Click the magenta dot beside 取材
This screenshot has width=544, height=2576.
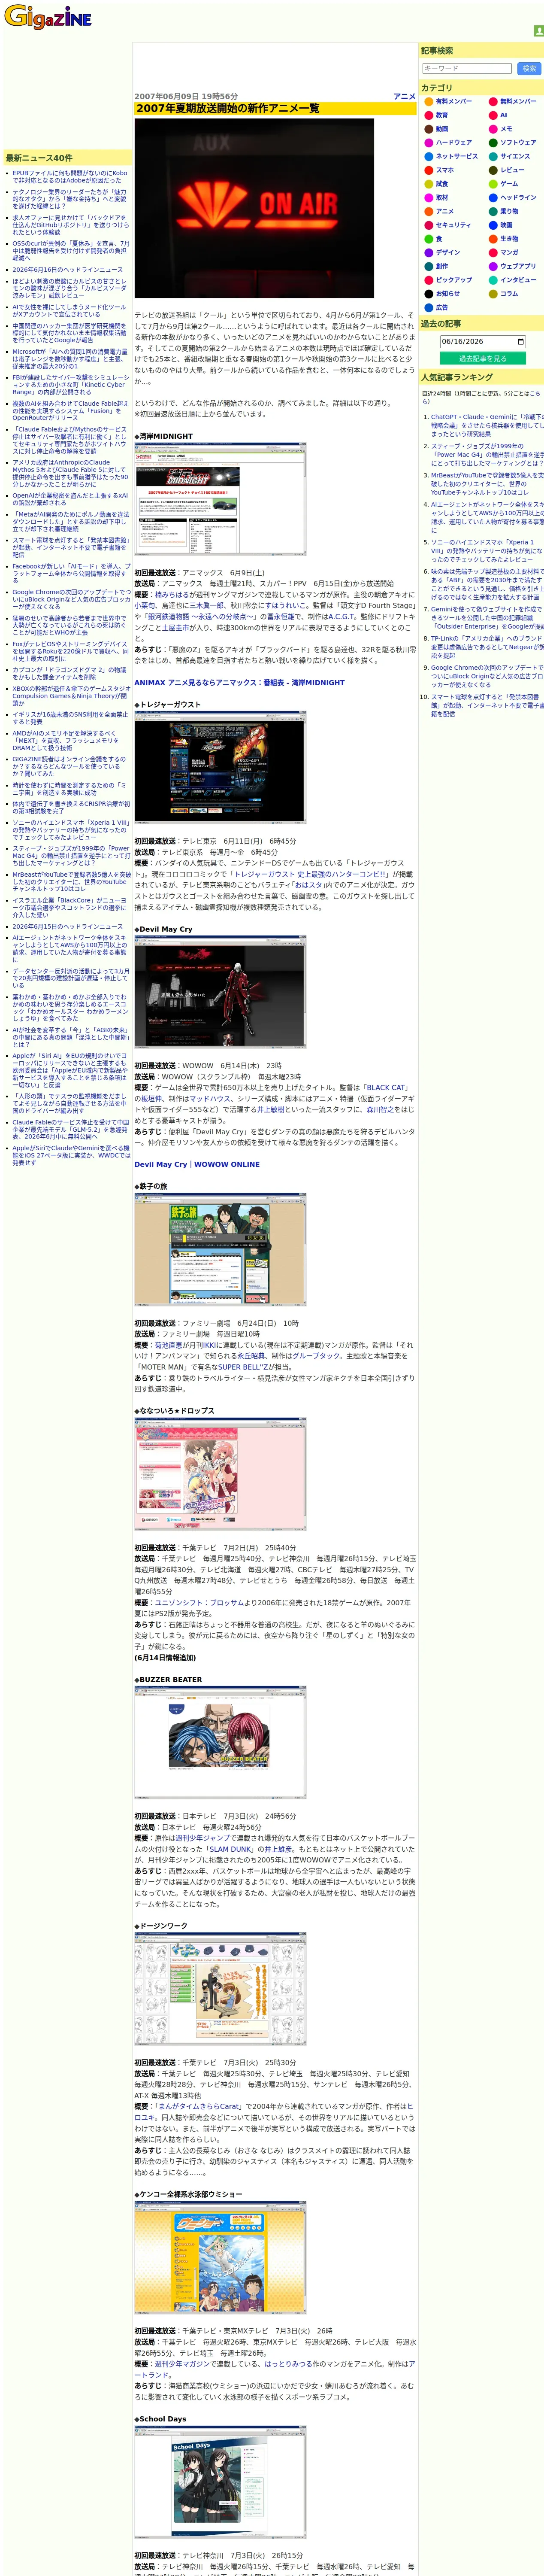click(x=428, y=198)
